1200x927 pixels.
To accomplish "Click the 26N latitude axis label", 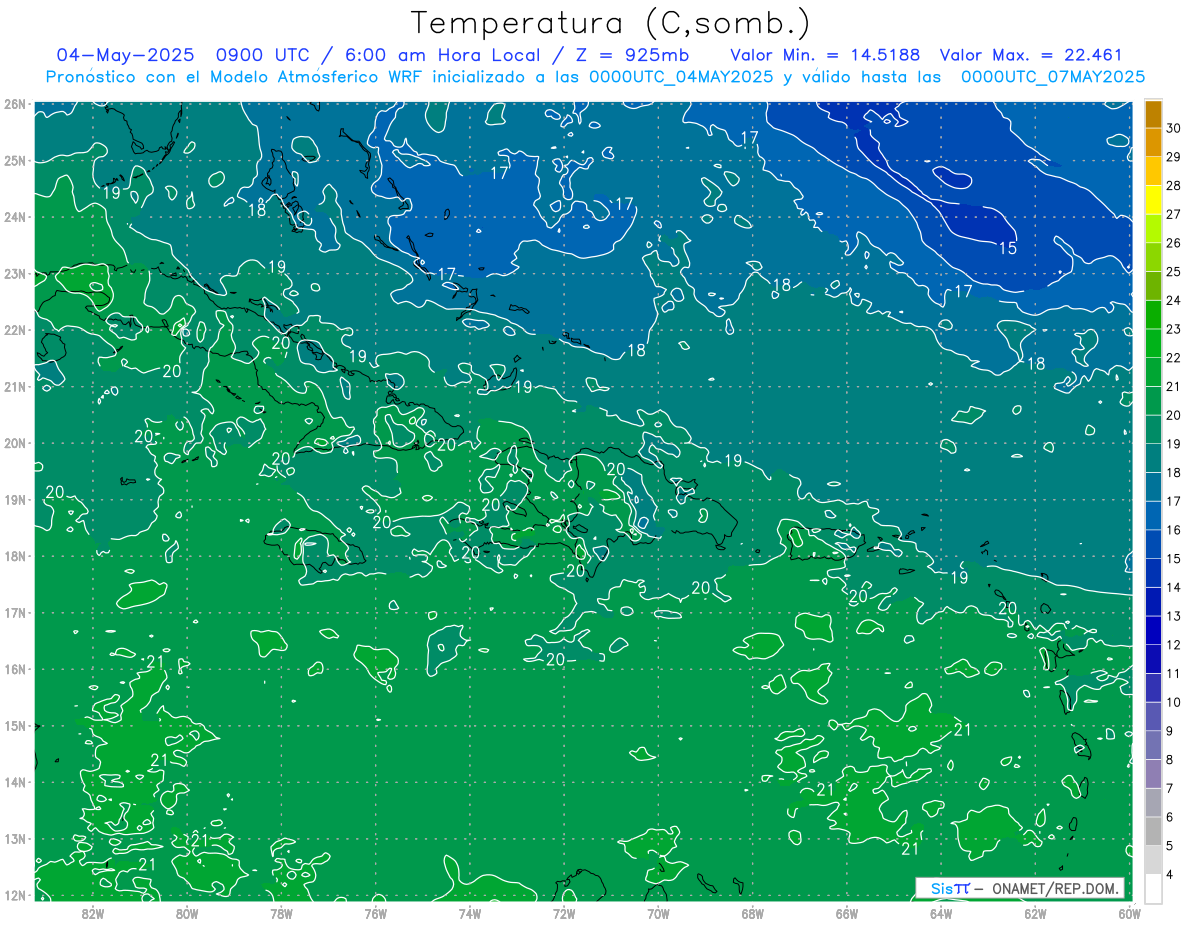I will pyautogui.click(x=14, y=104).
